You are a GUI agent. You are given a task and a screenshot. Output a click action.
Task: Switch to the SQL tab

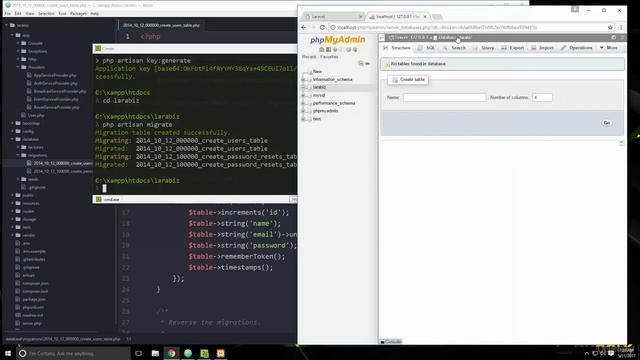click(x=426, y=48)
